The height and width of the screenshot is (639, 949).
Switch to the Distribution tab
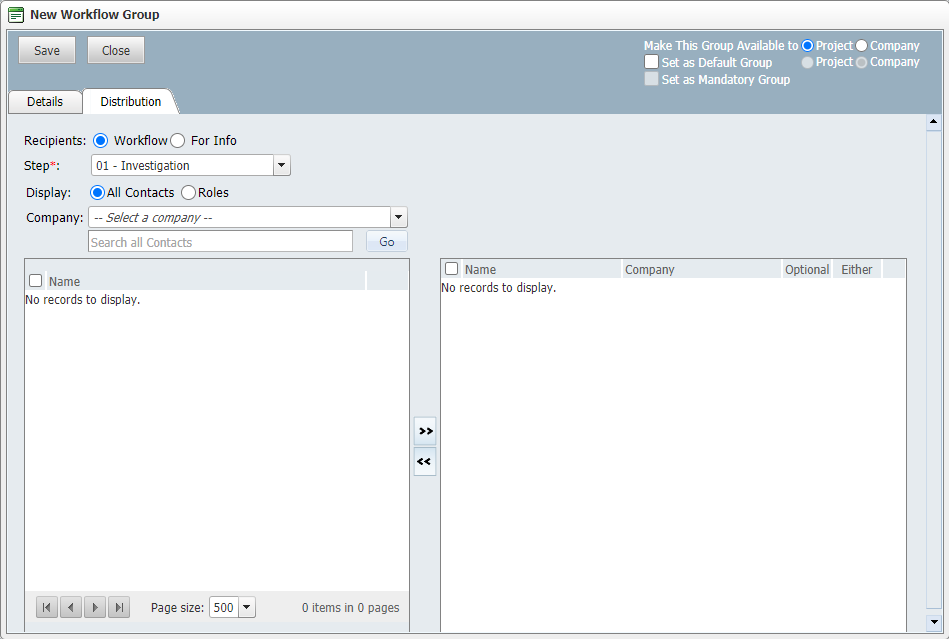tap(130, 101)
